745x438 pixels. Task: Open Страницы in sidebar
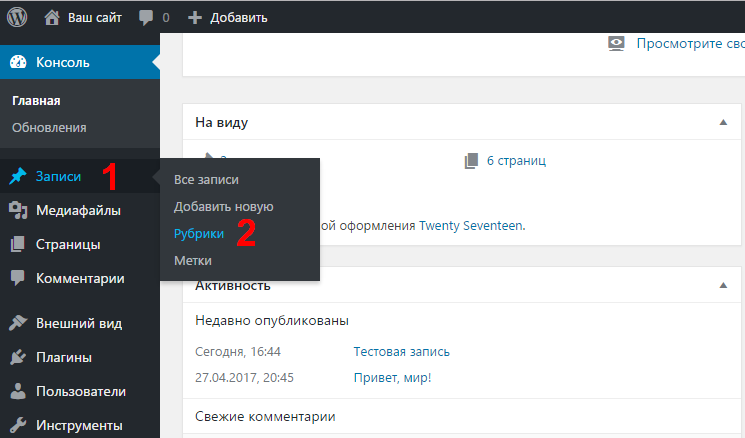68,244
